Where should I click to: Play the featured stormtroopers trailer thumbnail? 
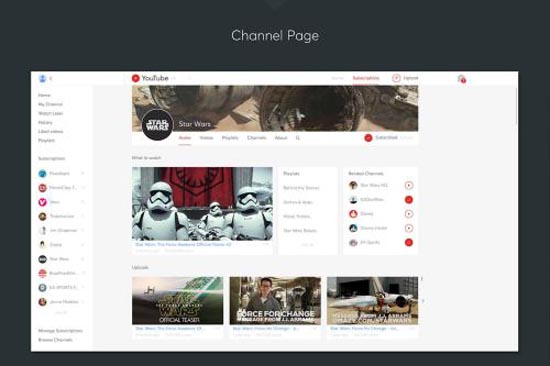point(202,204)
